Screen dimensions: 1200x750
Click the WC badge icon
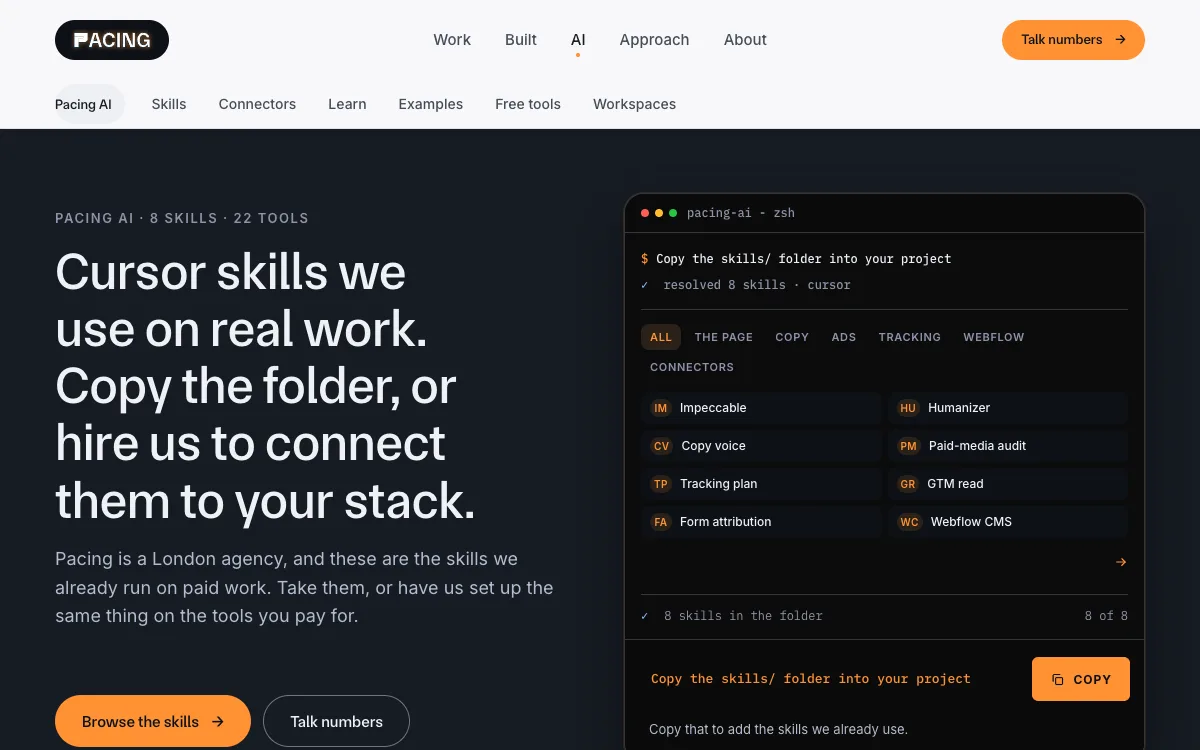point(909,522)
